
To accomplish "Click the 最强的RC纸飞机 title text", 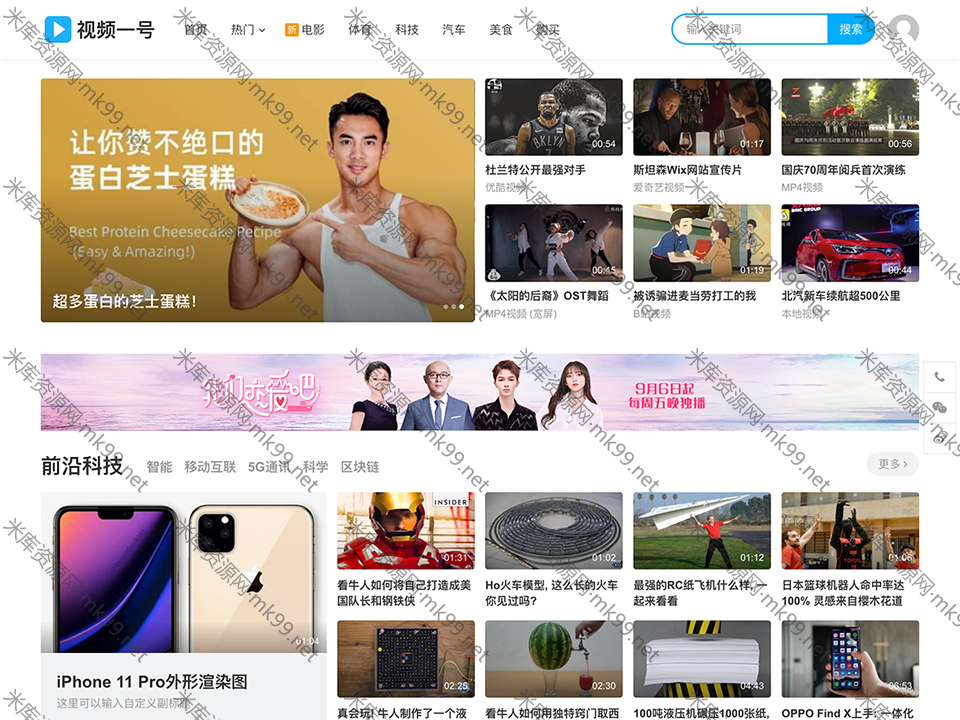I will 700,593.
